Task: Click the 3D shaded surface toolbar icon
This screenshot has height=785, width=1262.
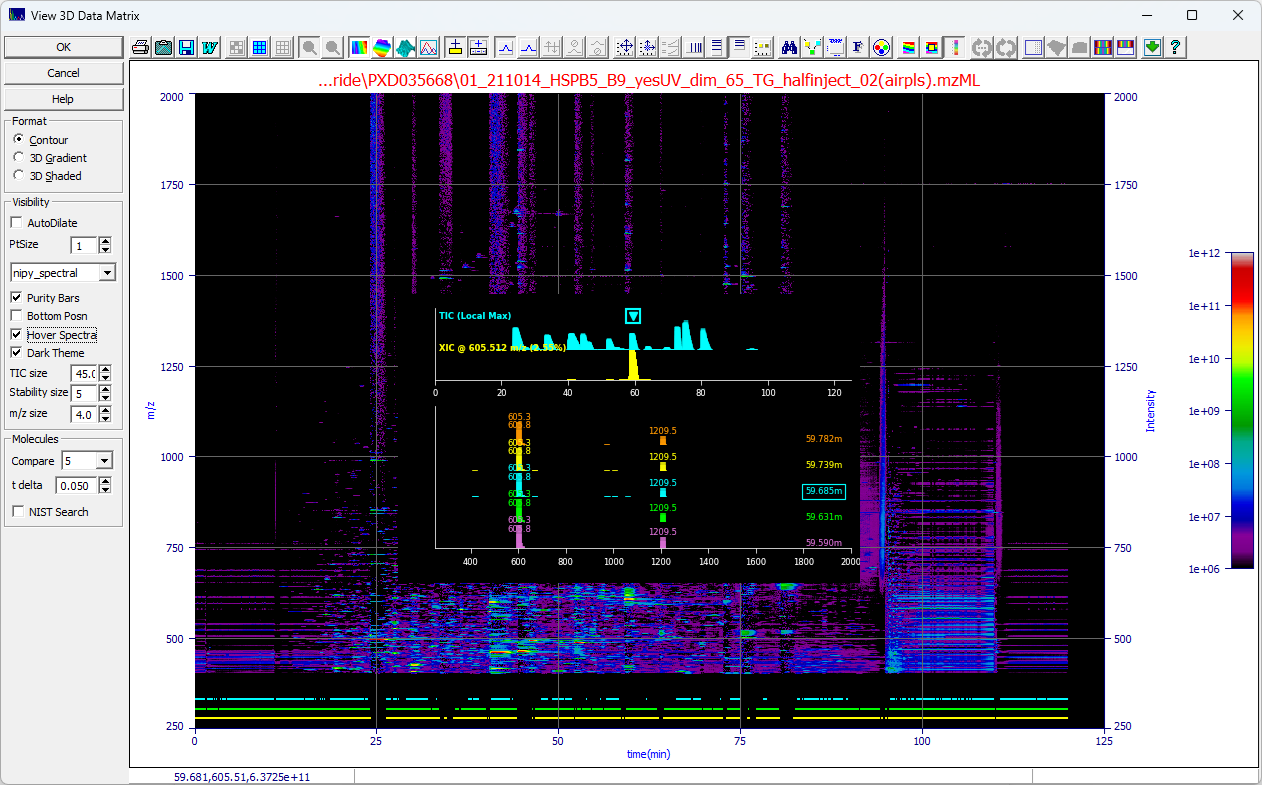Action: (406, 46)
